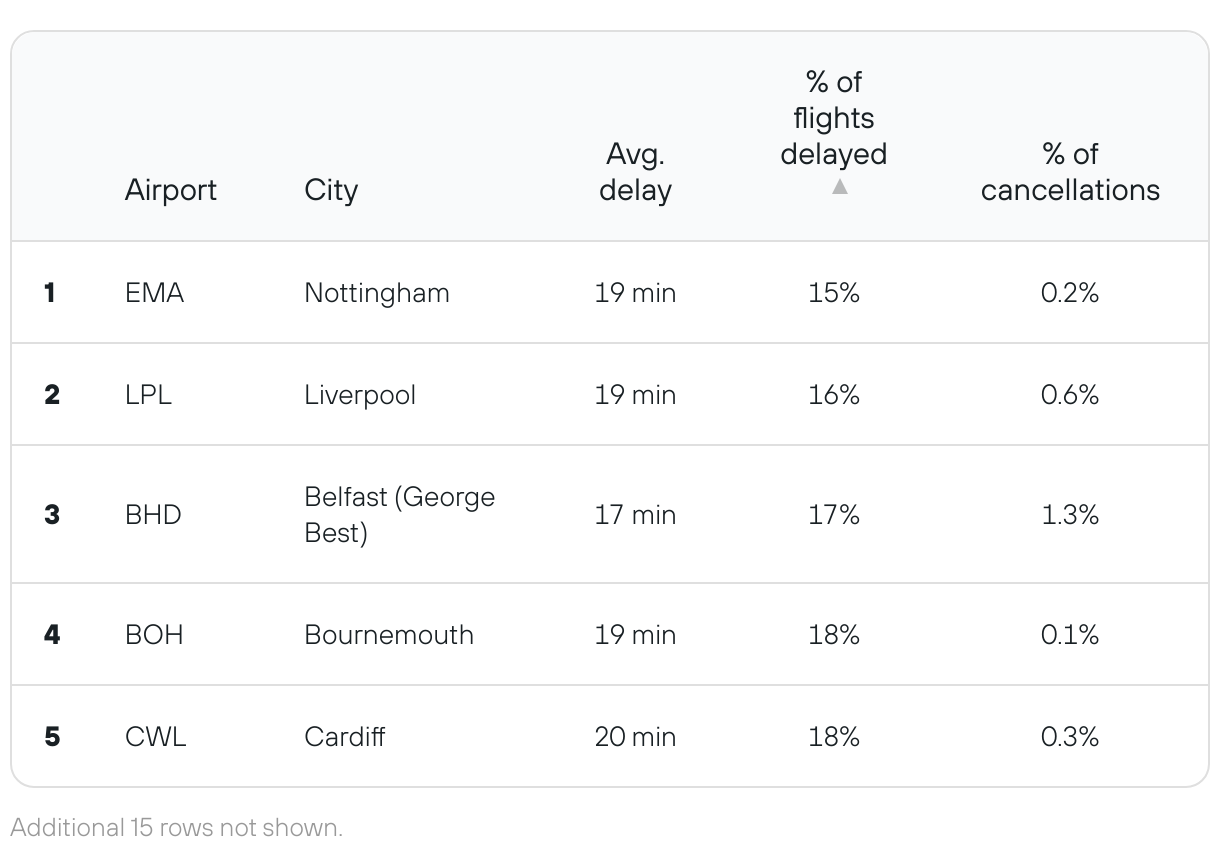Click the % of flights delayed header text
The width and height of the screenshot is (1220, 854).
(834, 118)
